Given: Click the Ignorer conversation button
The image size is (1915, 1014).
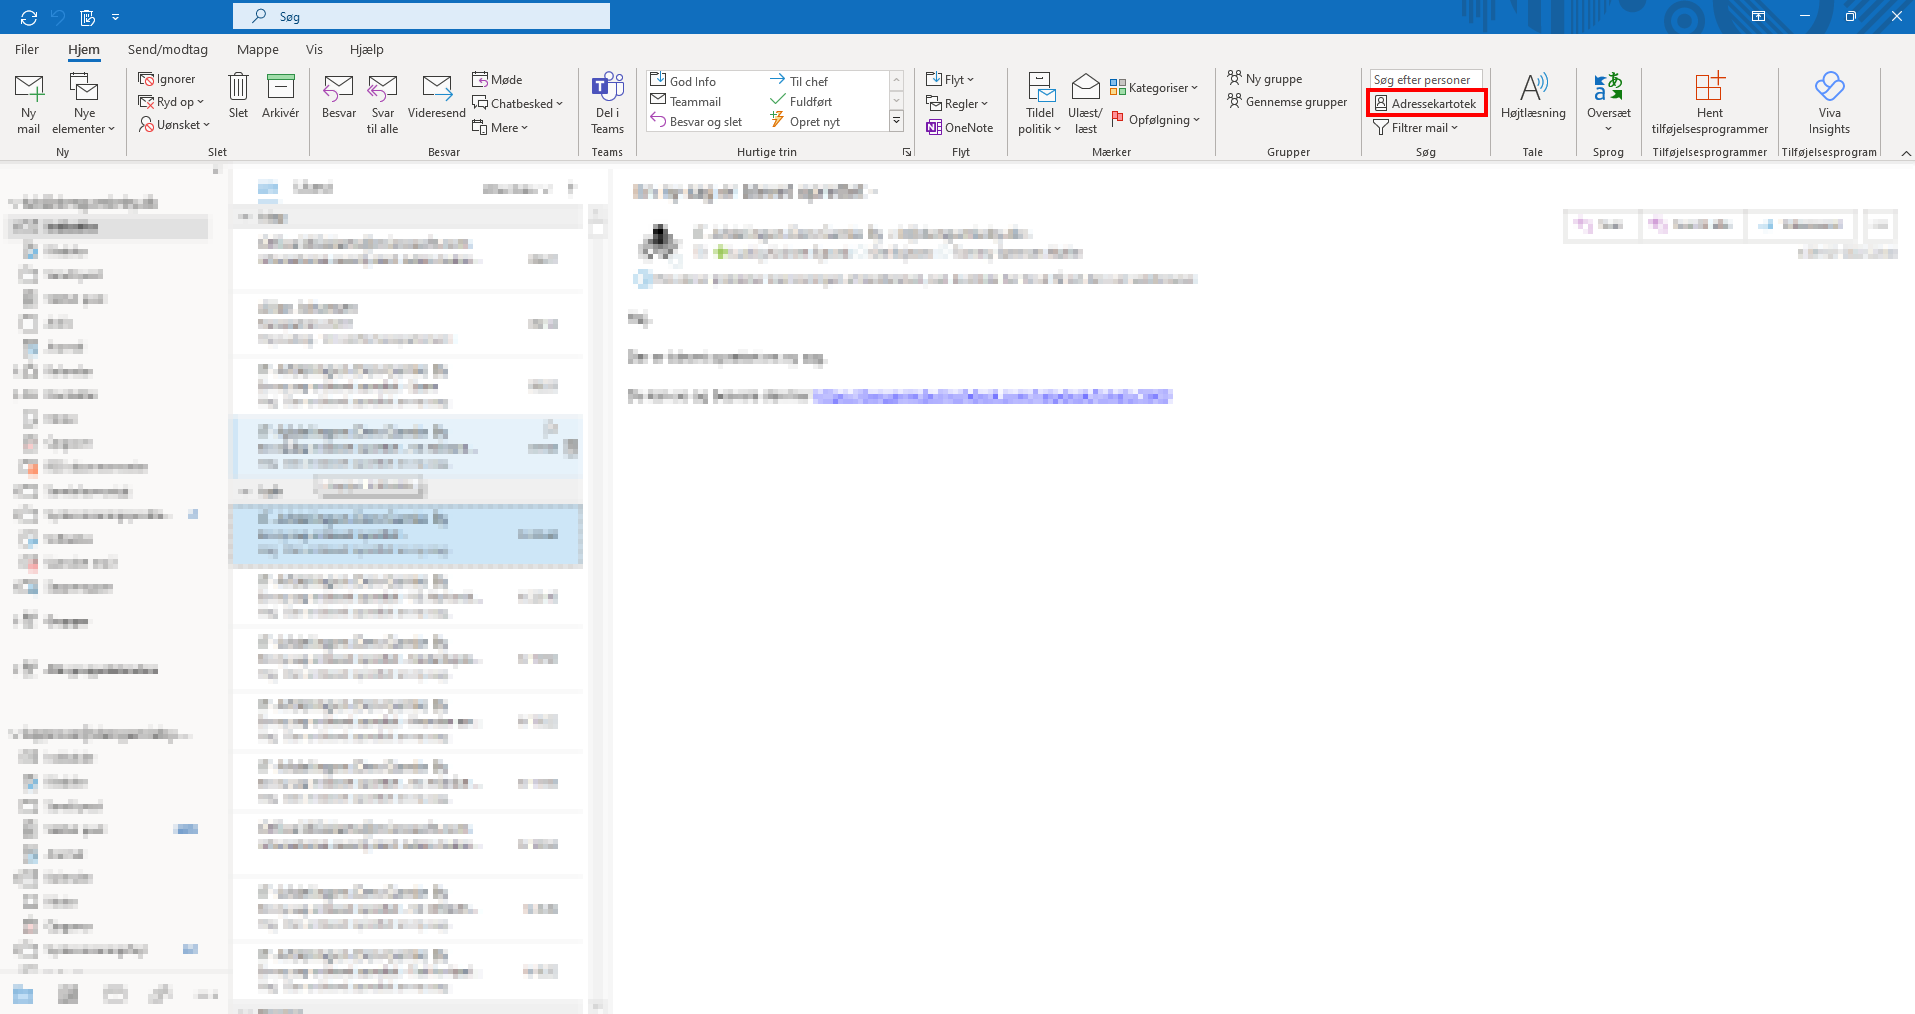Looking at the screenshot, I should (167, 79).
